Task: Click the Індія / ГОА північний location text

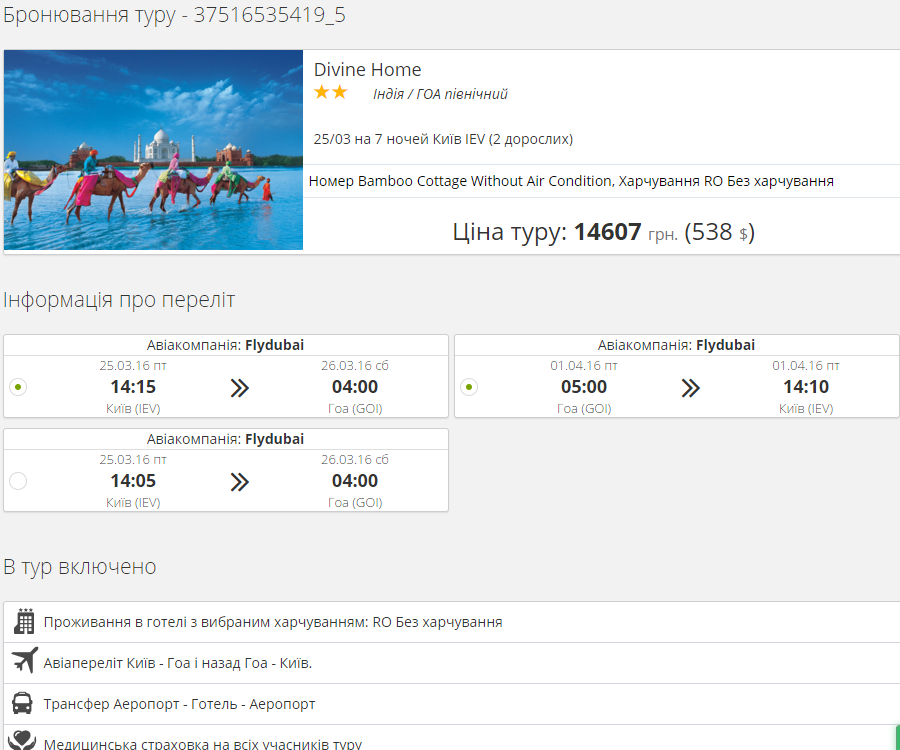Action: (440, 94)
